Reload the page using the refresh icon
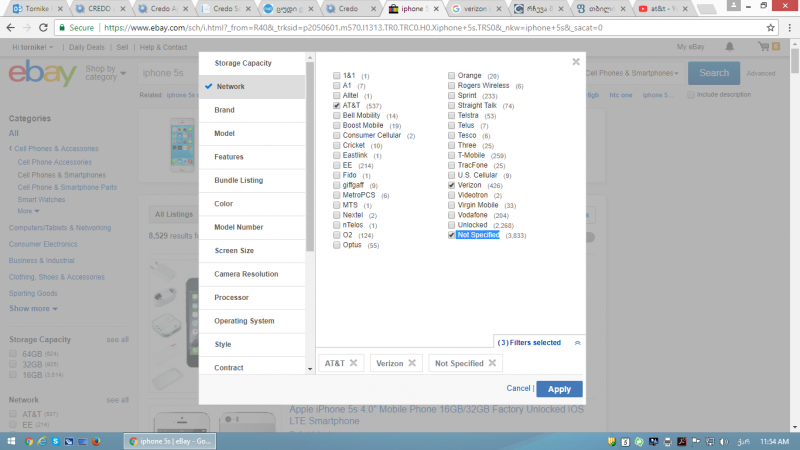800x450 pixels. coord(47,28)
